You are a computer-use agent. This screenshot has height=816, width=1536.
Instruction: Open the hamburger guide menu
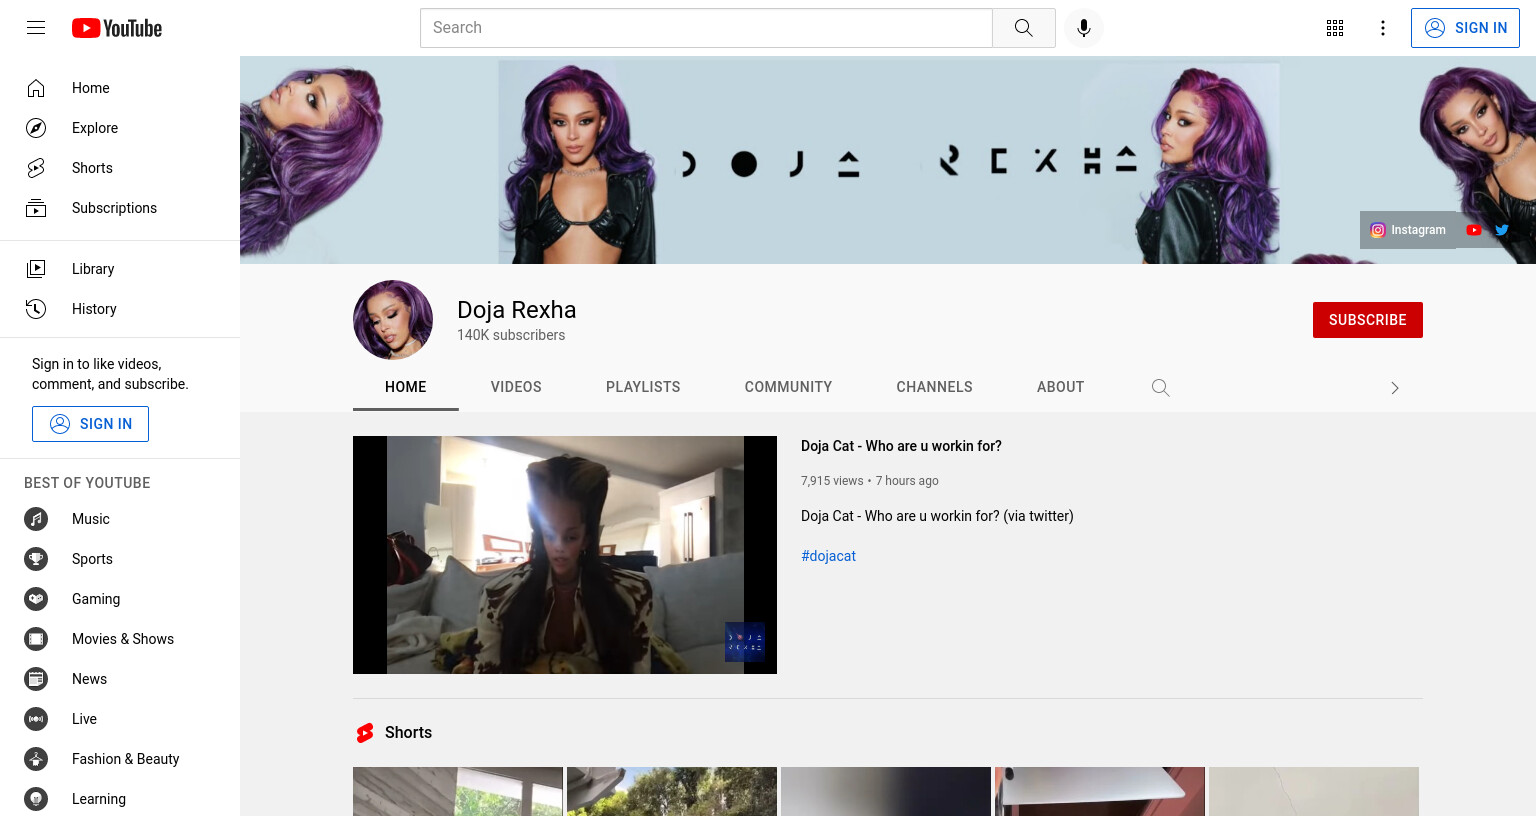click(x=36, y=28)
